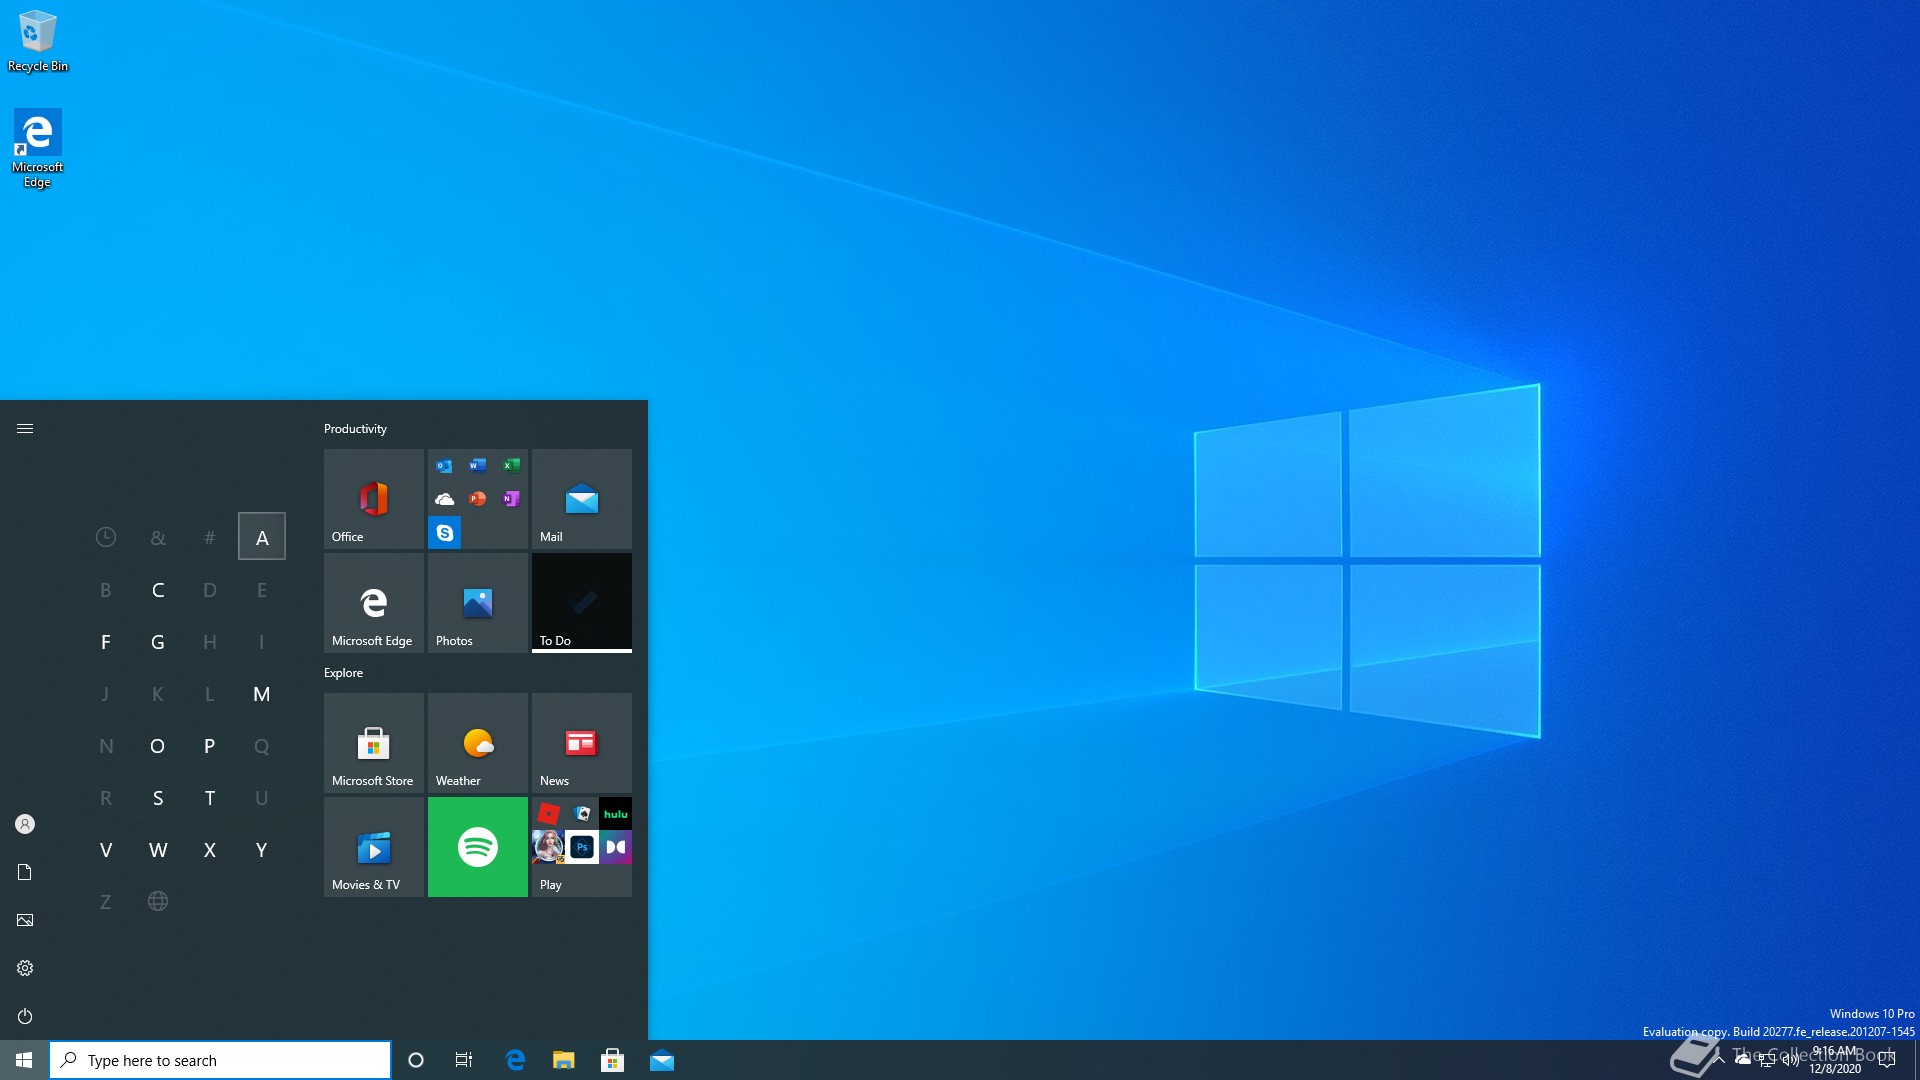Screen dimensions: 1920x1080
Task: Jump to letter P in app list
Action: pyautogui.click(x=210, y=746)
